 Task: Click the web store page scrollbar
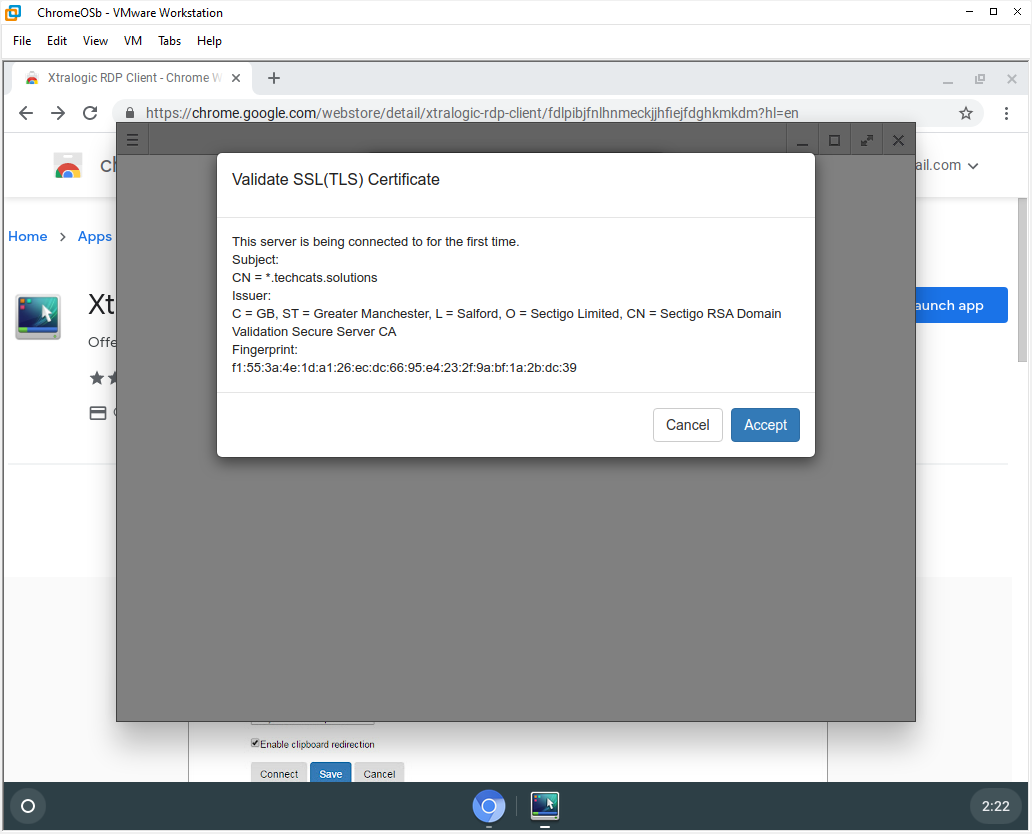coord(1021,280)
